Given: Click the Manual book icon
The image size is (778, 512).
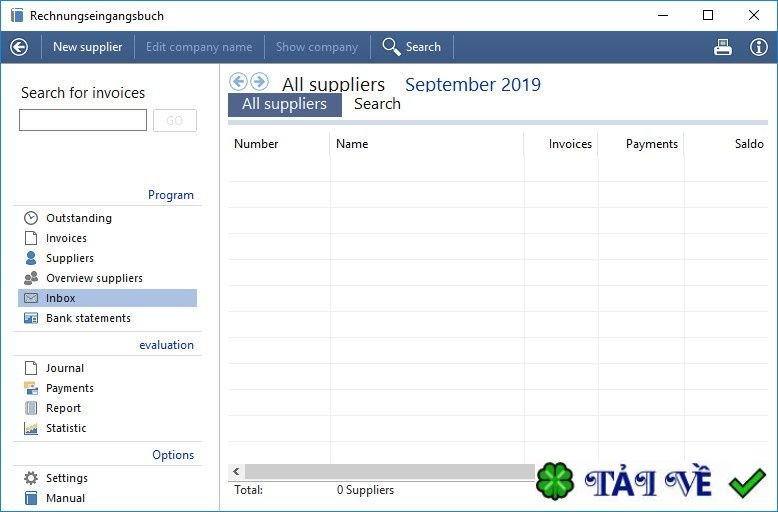Looking at the screenshot, I should tap(31, 498).
